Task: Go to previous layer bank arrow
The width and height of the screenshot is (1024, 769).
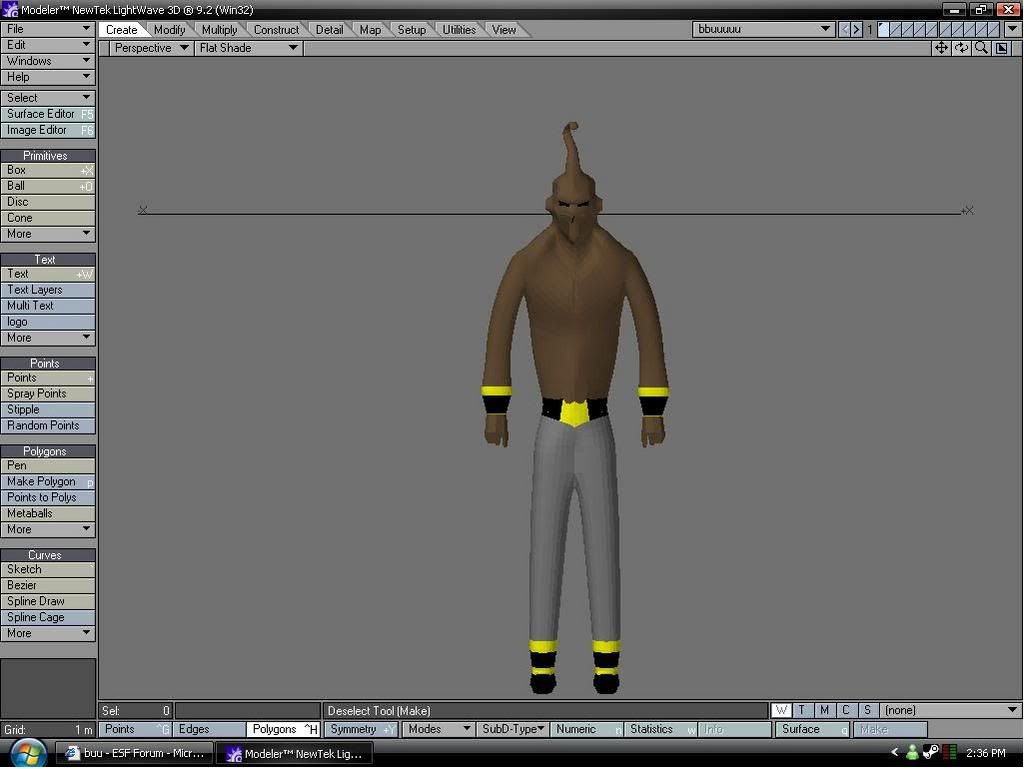Action: pyautogui.click(x=844, y=29)
